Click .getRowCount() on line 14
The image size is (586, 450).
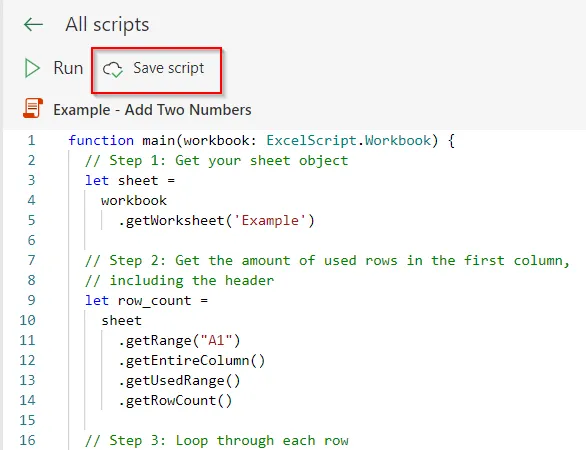175,400
